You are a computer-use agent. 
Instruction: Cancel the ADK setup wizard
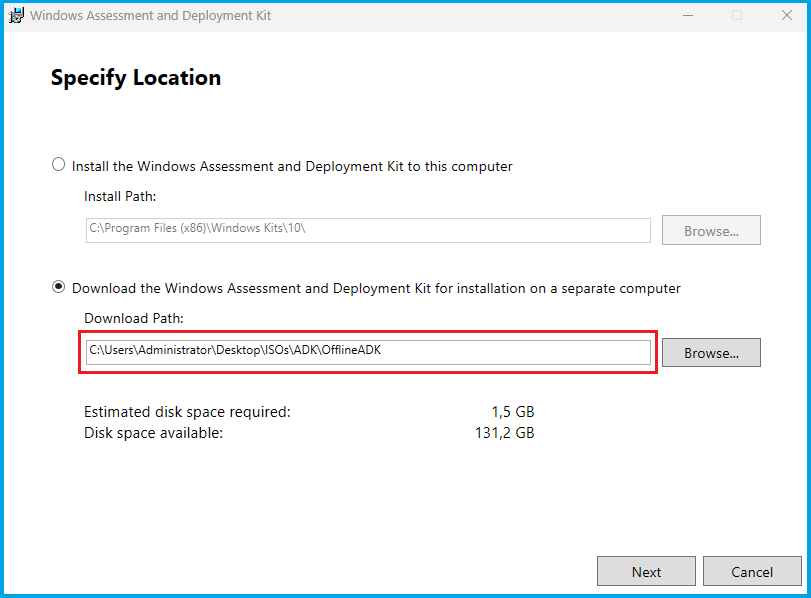[x=752, y=572]
